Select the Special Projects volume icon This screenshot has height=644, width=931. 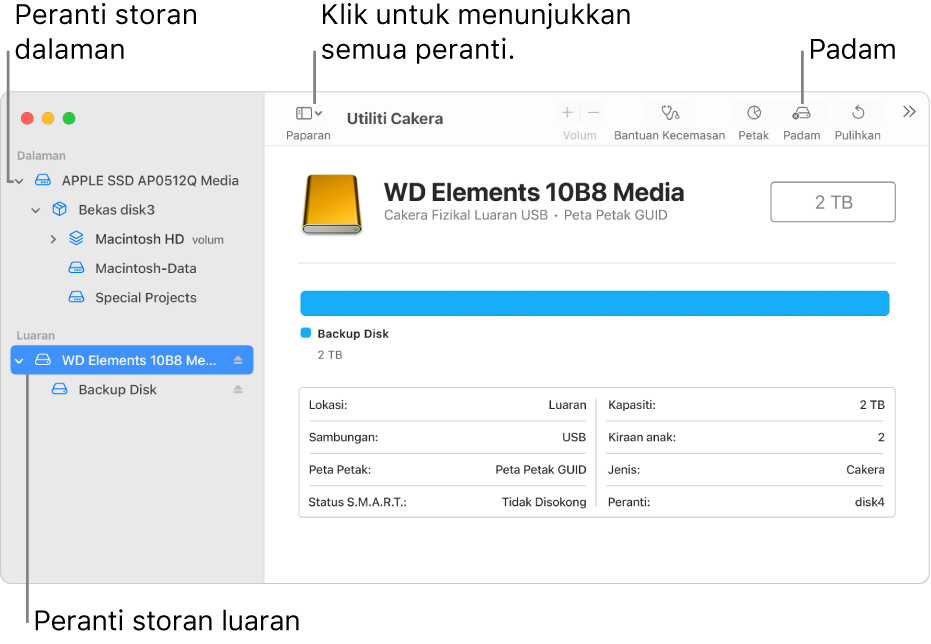coord(76,297)
